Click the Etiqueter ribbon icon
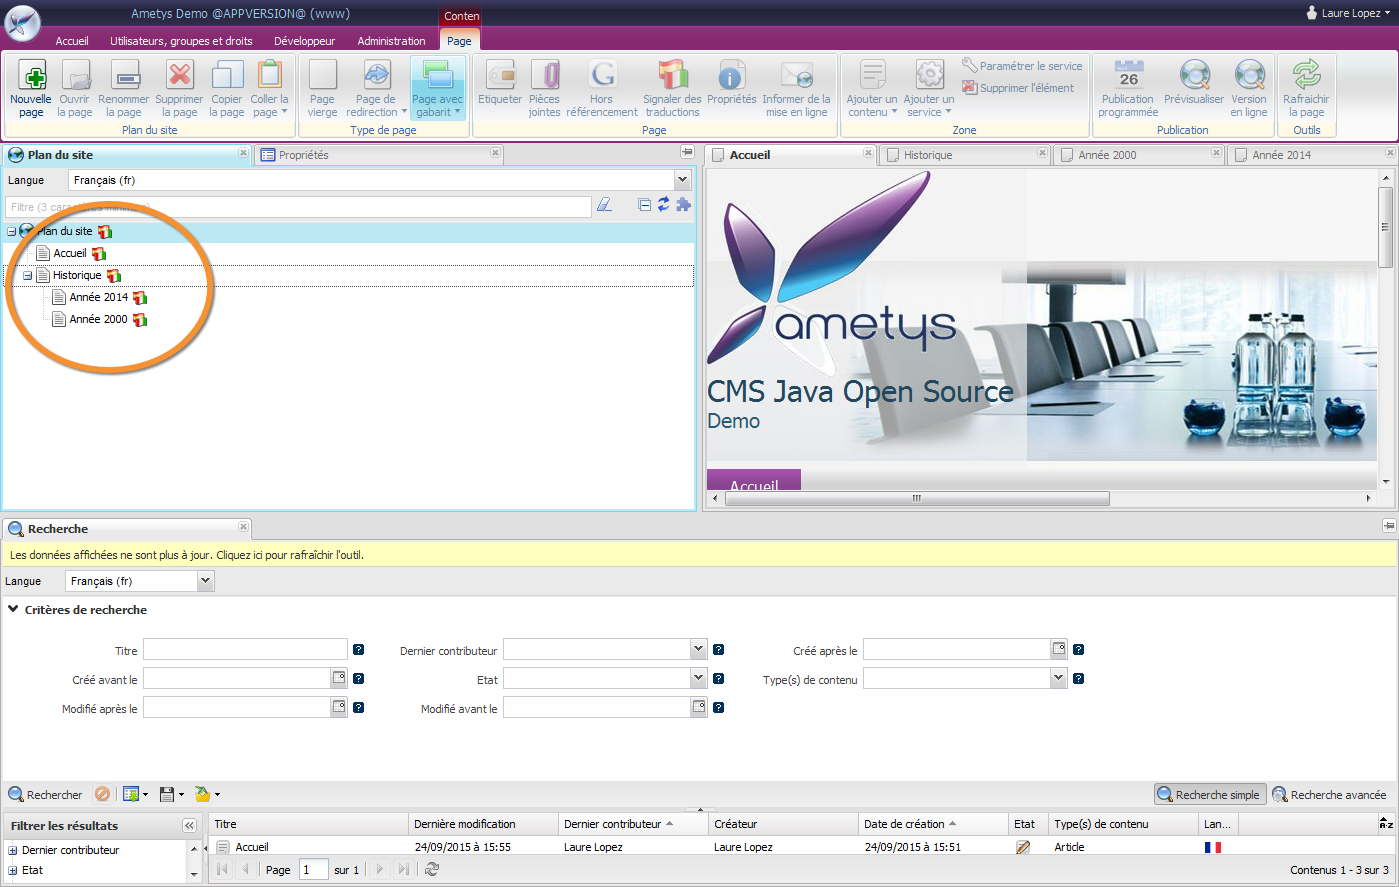 [x=500, y=83]
